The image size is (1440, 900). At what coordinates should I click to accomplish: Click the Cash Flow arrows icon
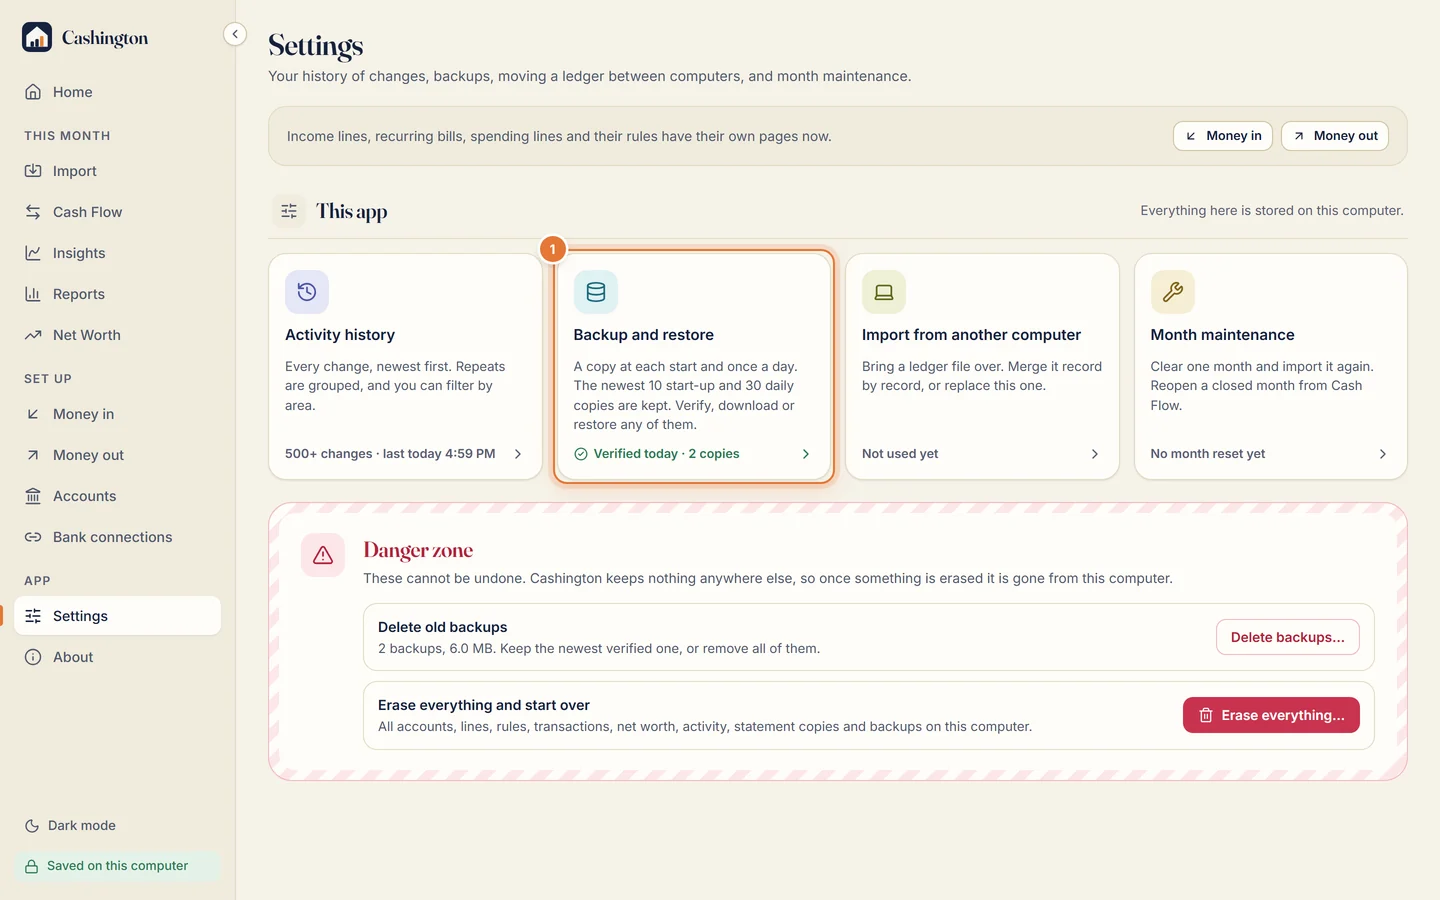tap(33, 212)
